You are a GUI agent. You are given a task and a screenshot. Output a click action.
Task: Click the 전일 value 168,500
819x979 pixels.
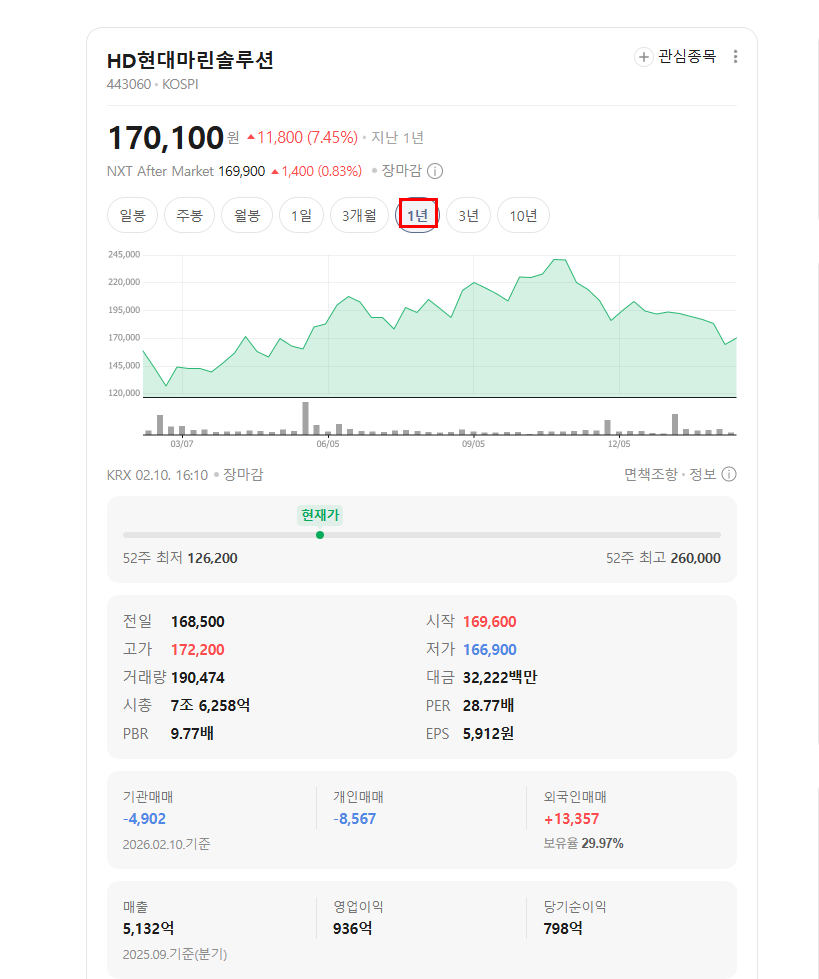click(x=197, y=622)
